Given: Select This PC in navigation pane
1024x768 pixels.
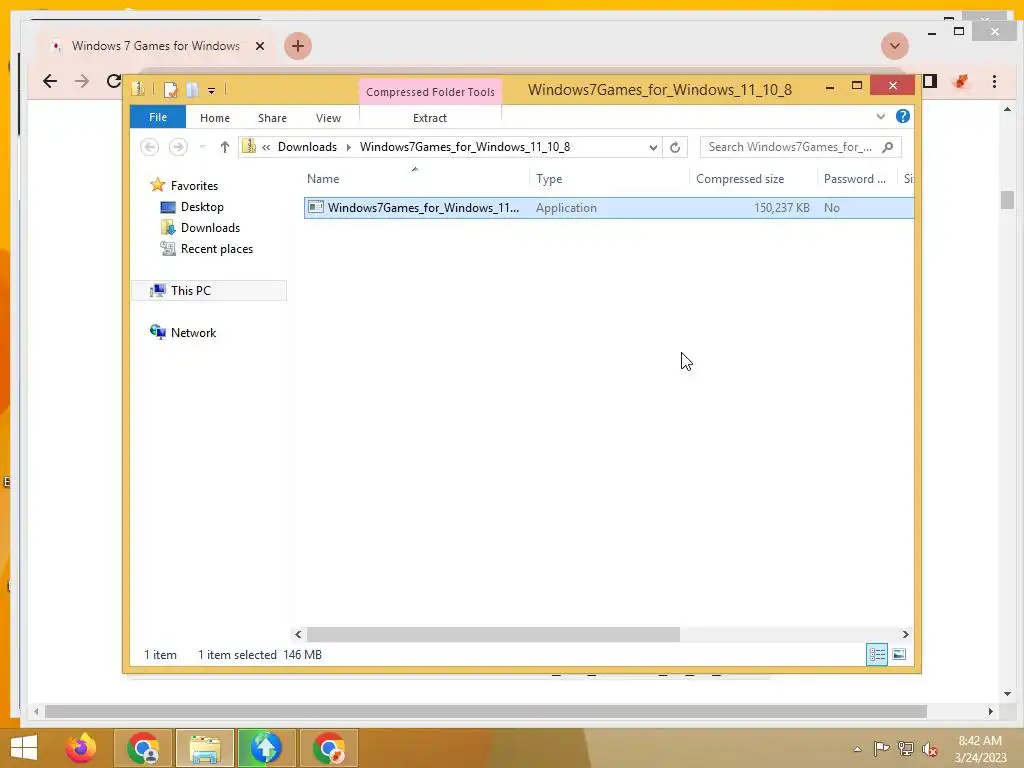Looking at the screenshot, I should click(209, 291).
